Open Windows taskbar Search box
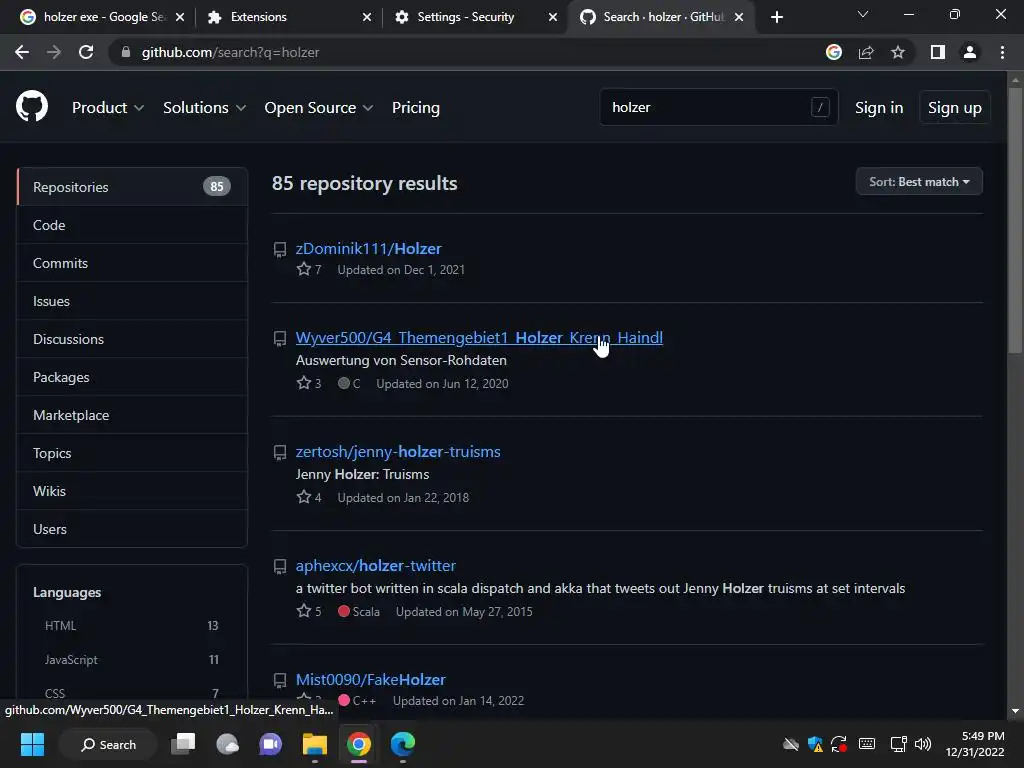The image size is (1024, 768). [x=108, y=744]
